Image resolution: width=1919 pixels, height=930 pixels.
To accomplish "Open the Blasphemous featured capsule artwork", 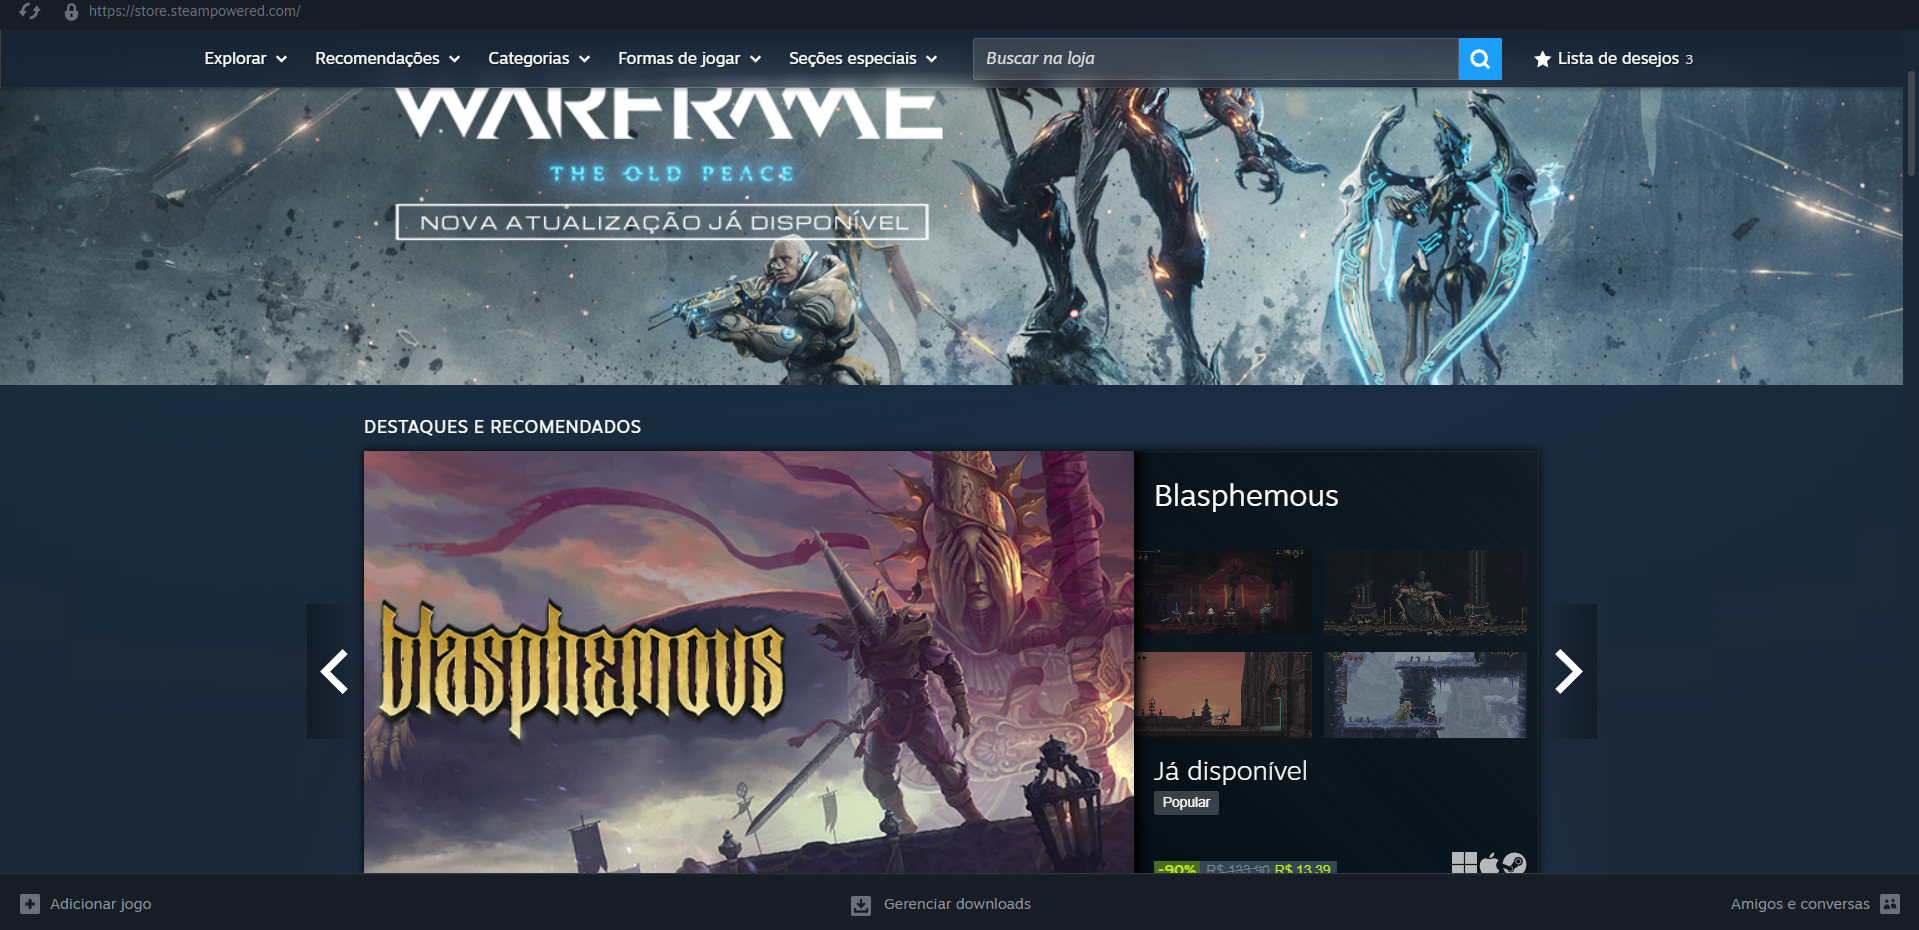I will 749,662.
